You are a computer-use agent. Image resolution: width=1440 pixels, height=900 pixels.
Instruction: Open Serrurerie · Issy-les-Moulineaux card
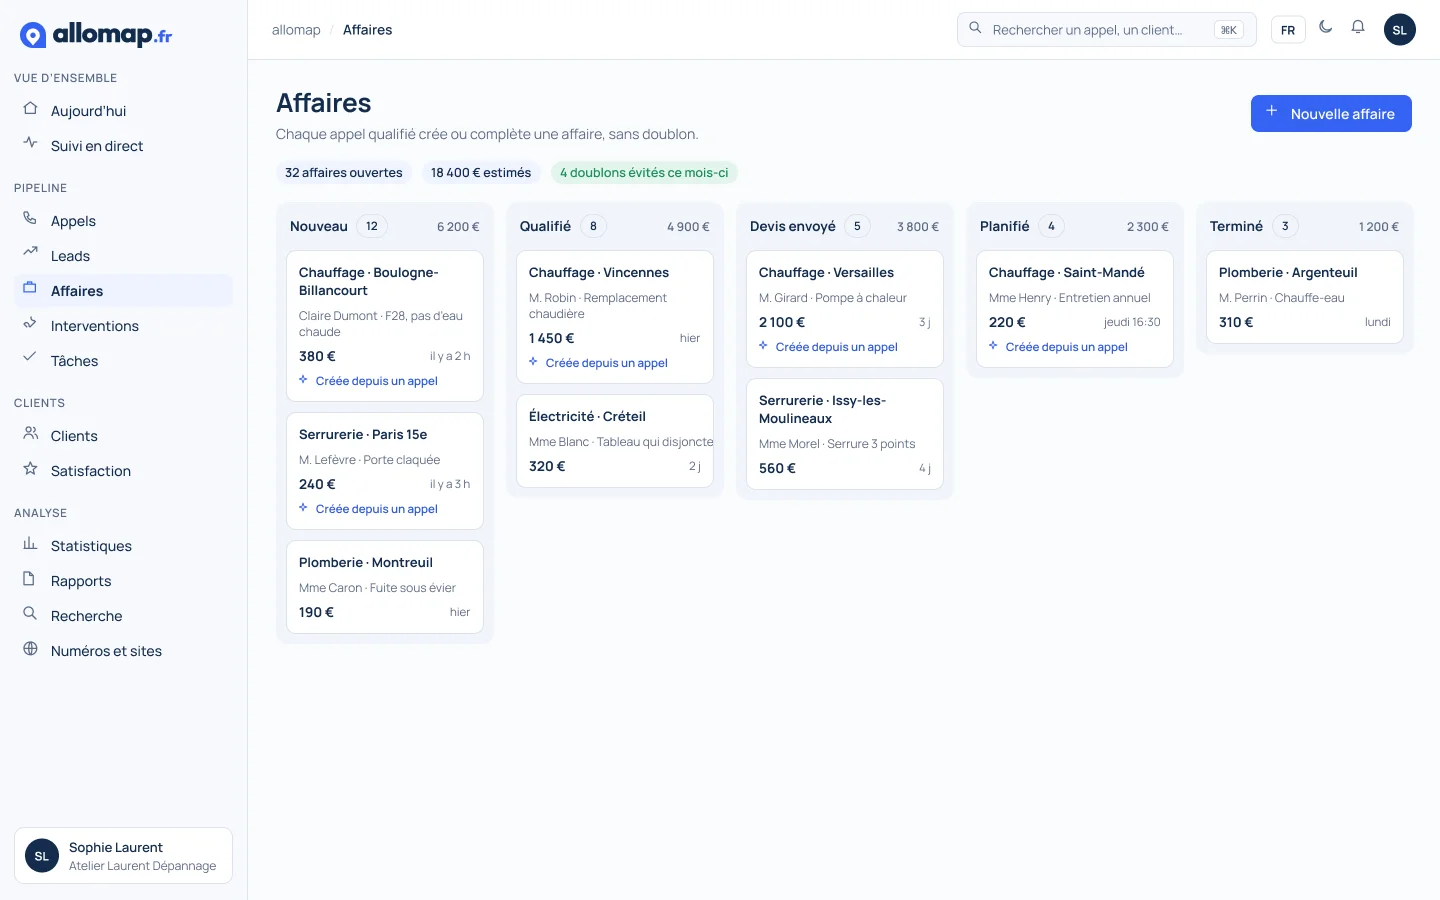(x=845, y=434)
